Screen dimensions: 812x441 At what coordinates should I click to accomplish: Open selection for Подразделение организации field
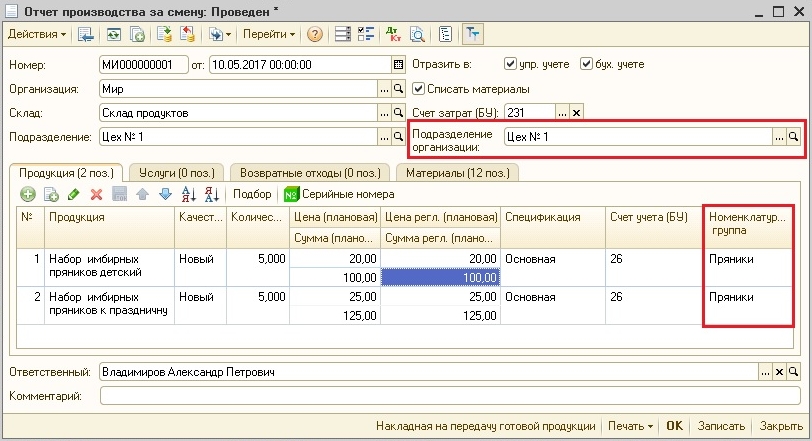[779, 137]
